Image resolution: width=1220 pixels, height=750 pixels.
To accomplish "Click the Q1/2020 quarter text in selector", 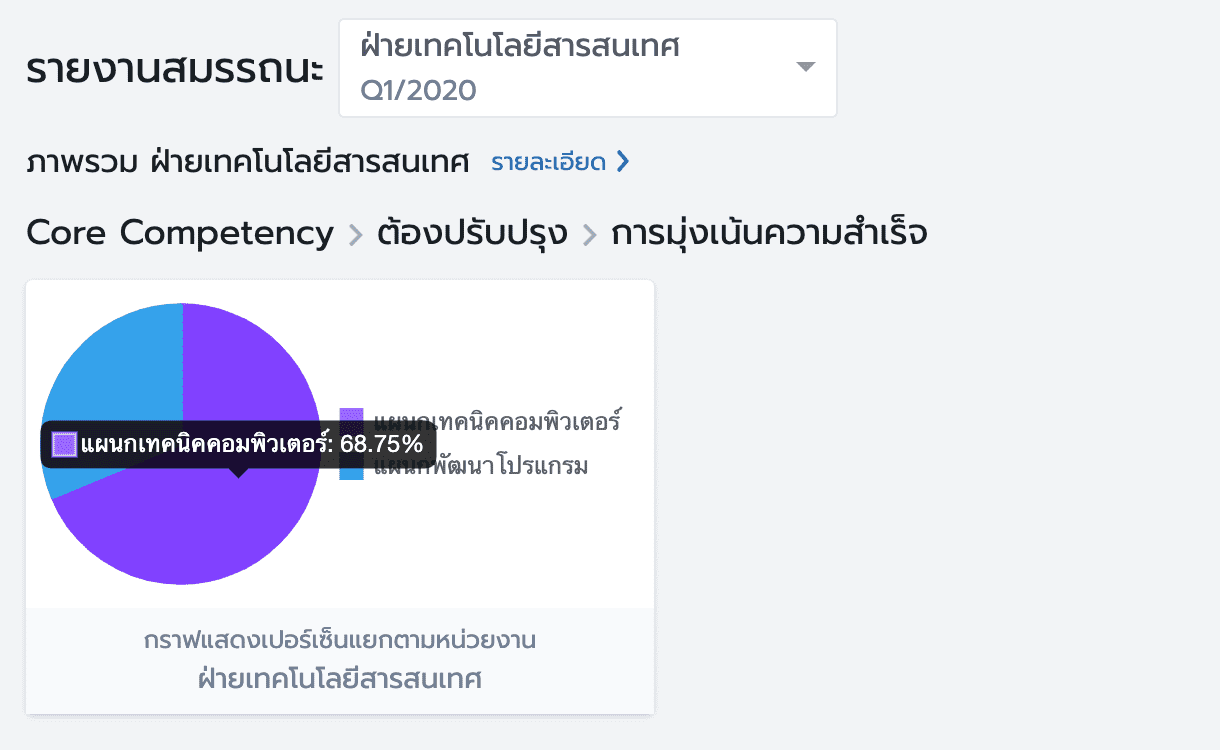I will click(418, 91).
